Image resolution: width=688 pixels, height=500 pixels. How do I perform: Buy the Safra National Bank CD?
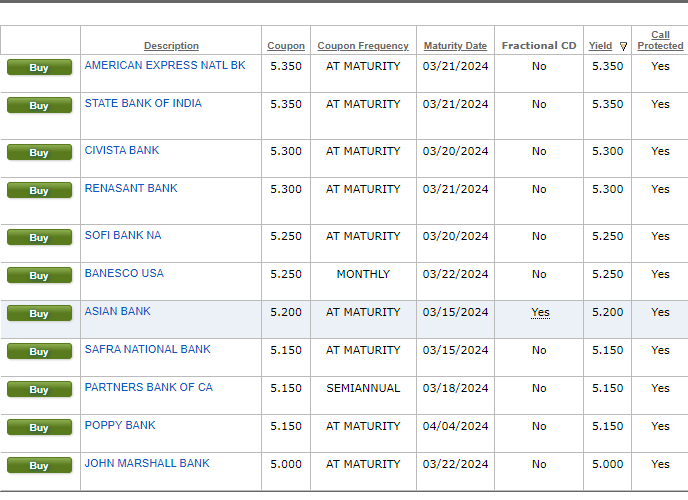[39, 352]
